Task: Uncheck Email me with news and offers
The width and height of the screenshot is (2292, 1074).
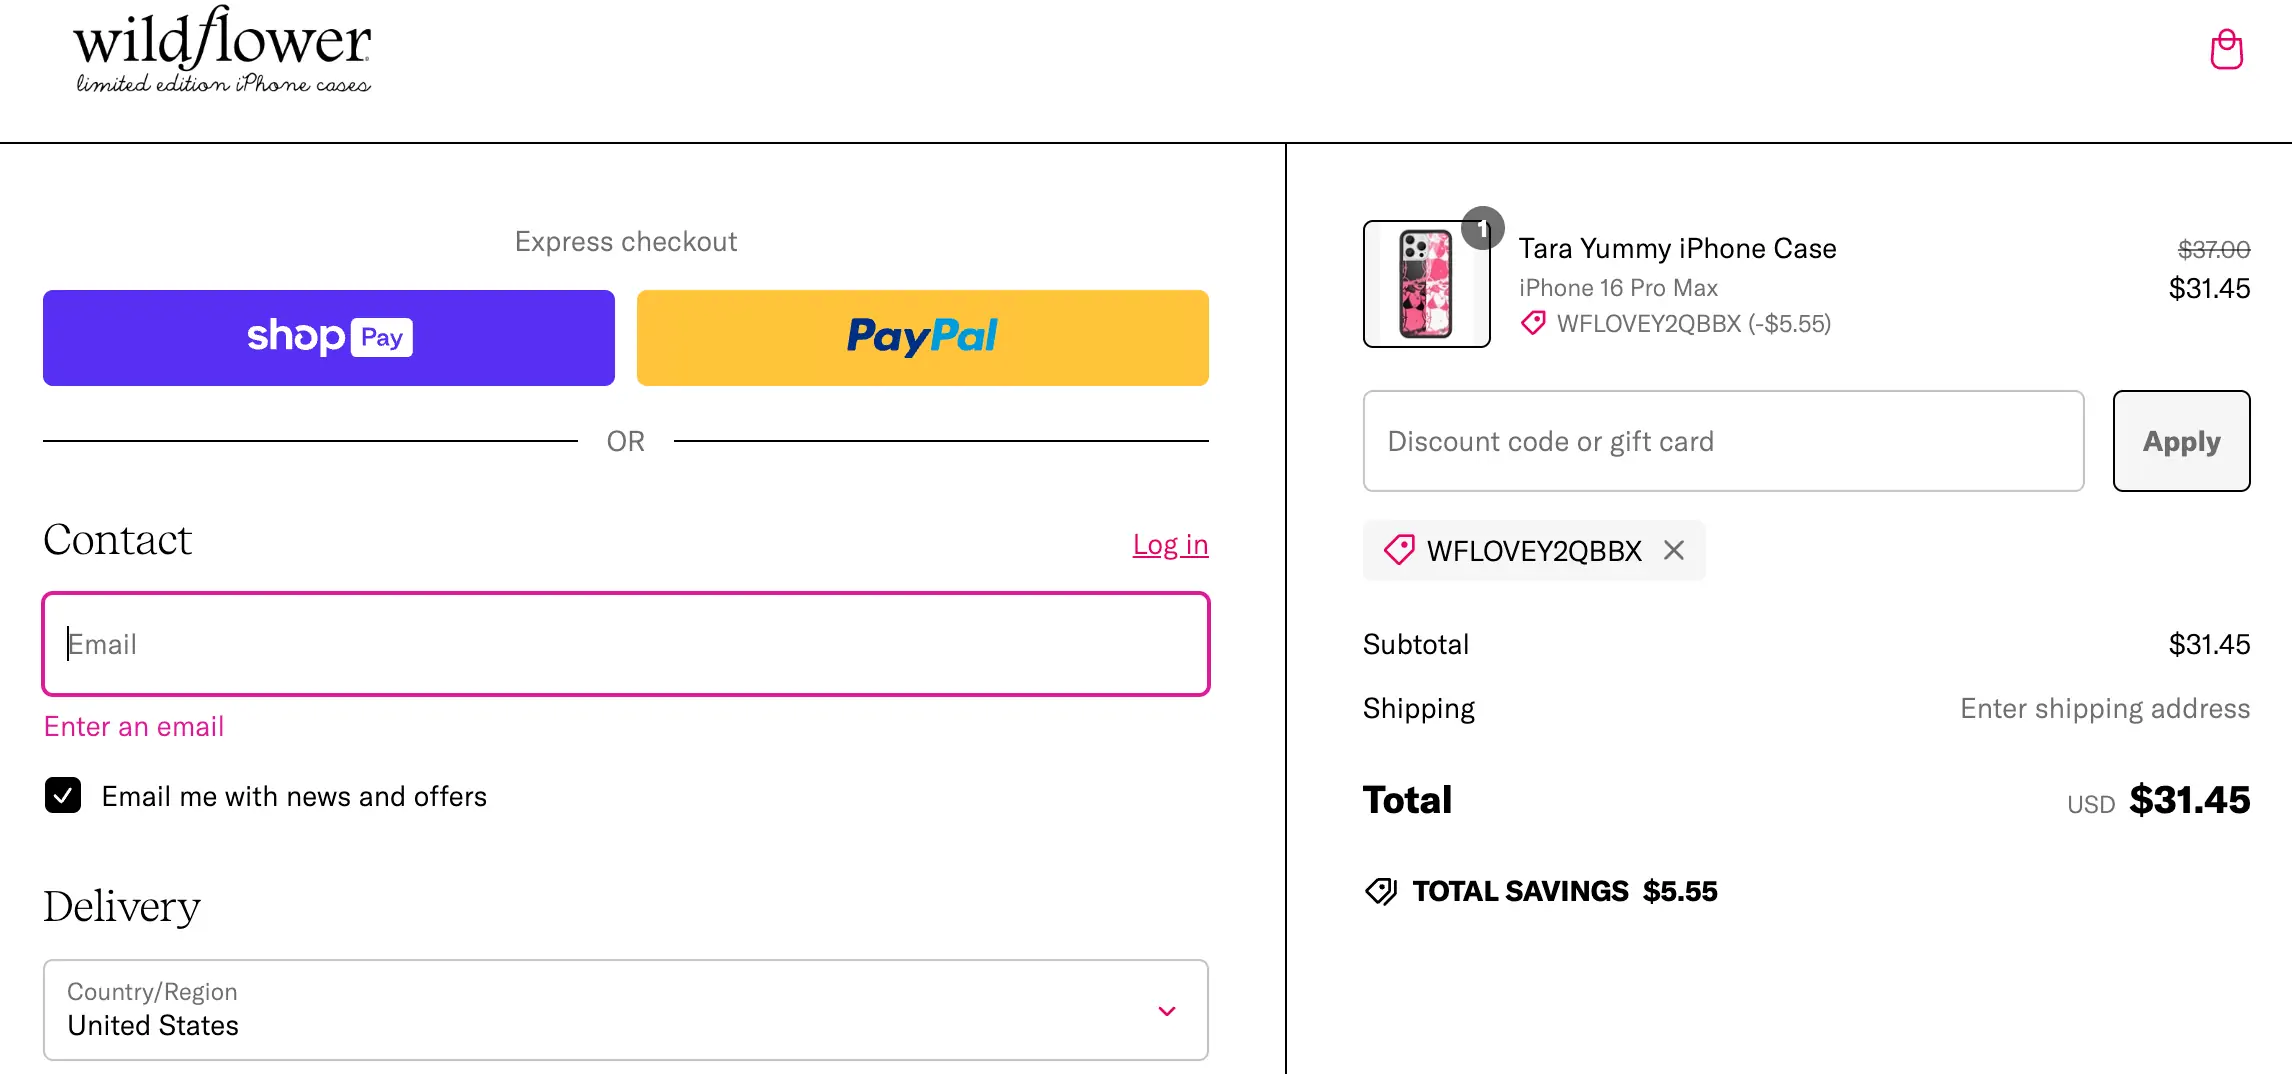Action: 63,796
